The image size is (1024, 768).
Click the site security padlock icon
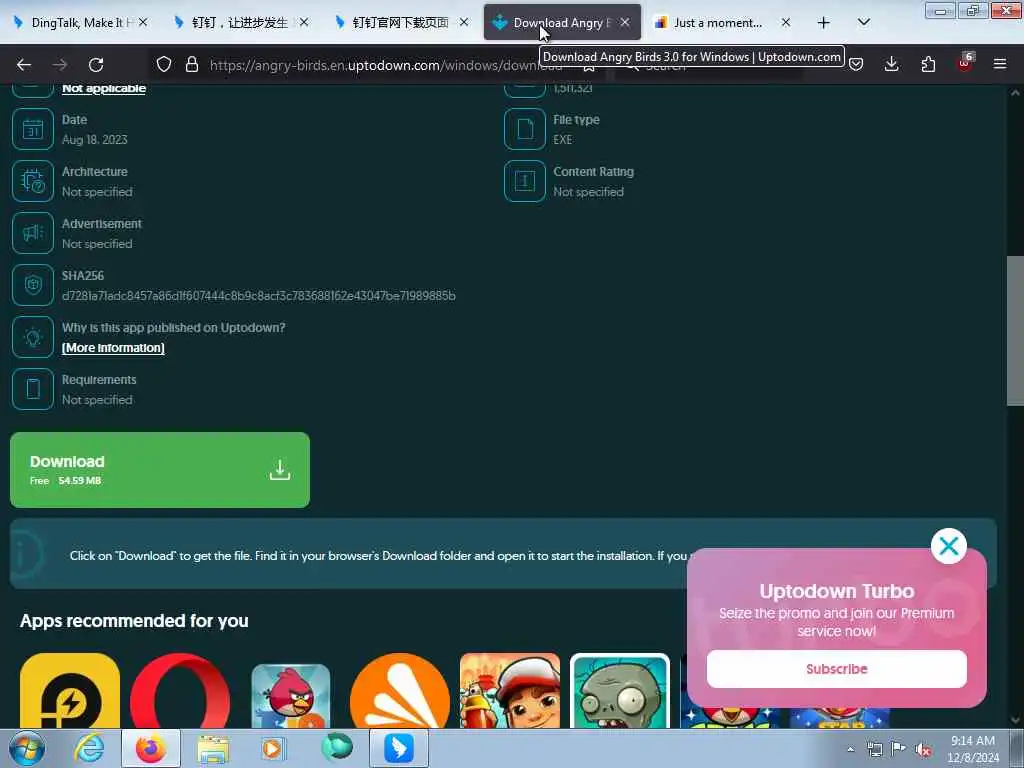tap(191, 64)
